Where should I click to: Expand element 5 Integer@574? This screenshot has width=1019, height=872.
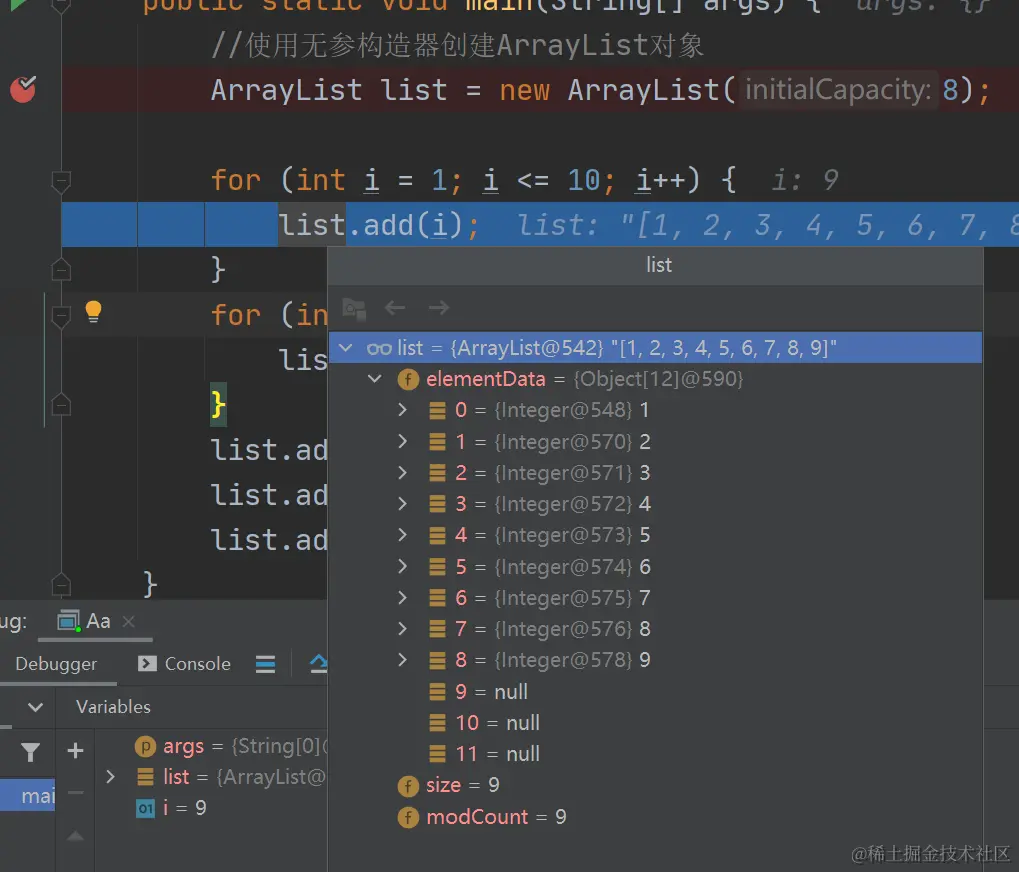402,566
